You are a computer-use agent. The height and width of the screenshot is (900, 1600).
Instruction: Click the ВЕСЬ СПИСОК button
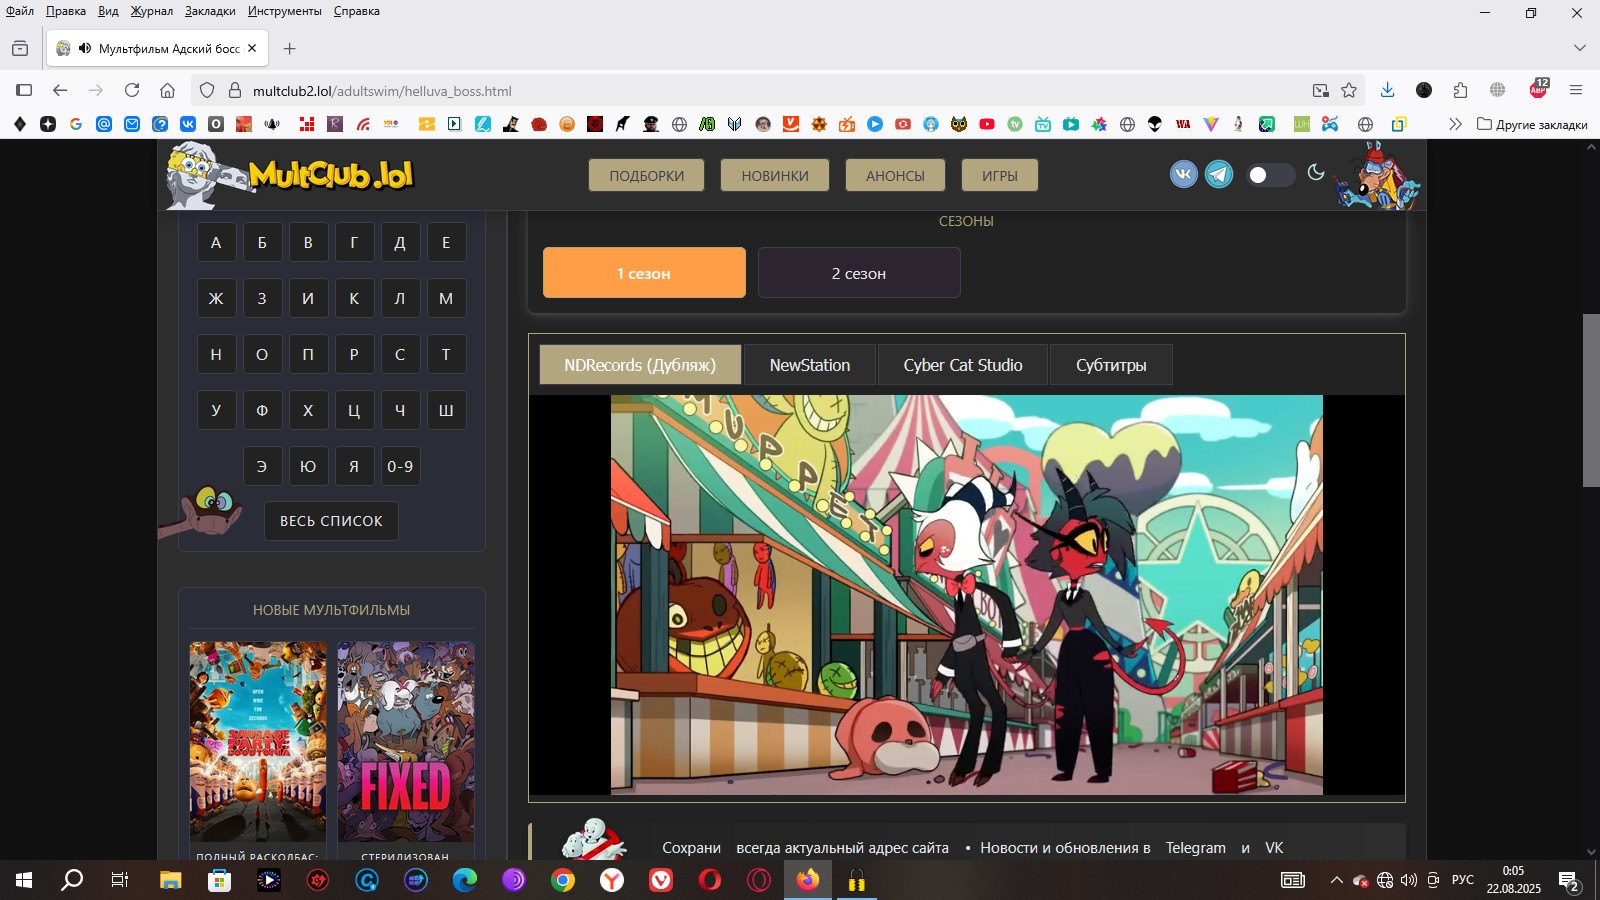[x=331, y=521]
